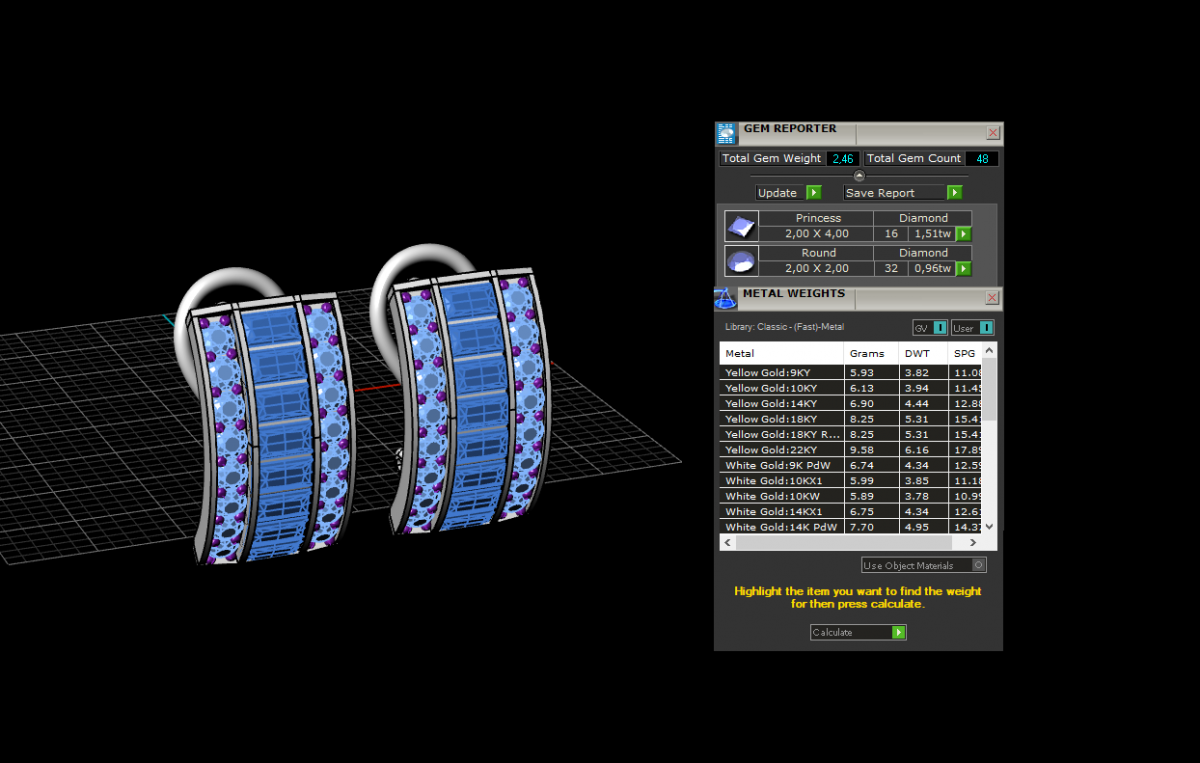Click the Total Gem Weight value 2,46
1200x763 pixels.
click(843, 158)
